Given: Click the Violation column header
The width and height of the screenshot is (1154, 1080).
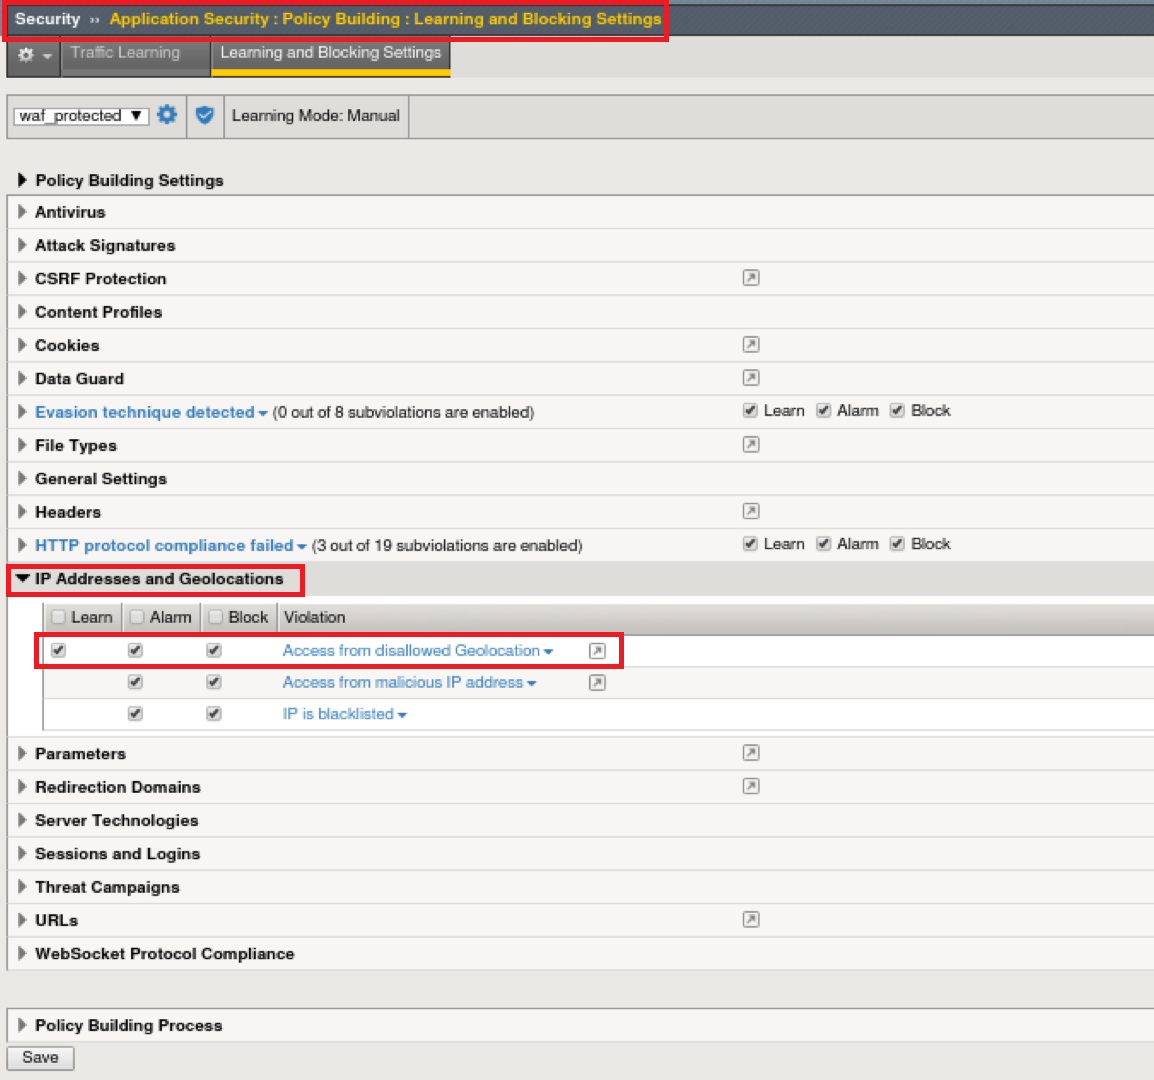Looking at the screenshot, I should 314,617.
